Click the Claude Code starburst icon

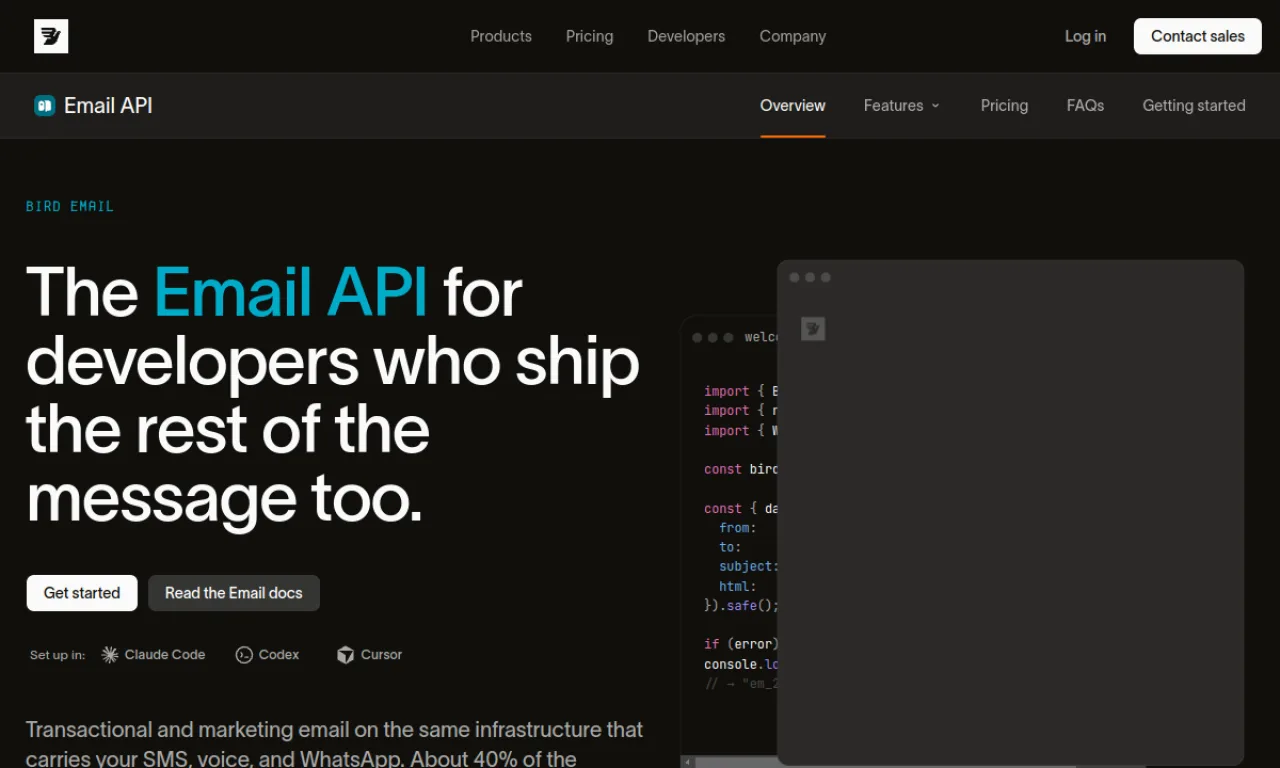click(x=110, y=655)
